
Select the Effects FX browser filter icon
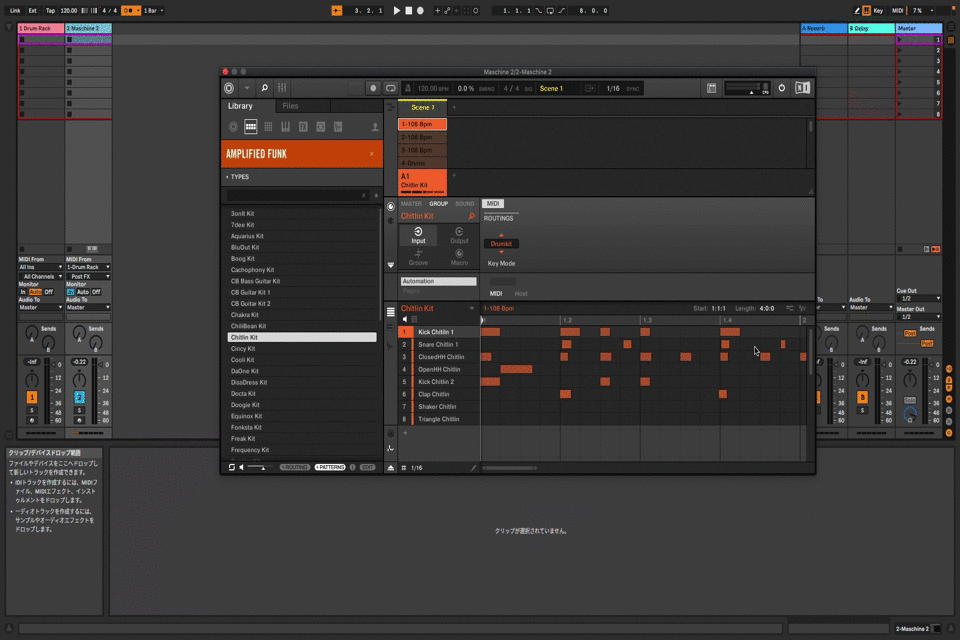click(x=303, y=127)
